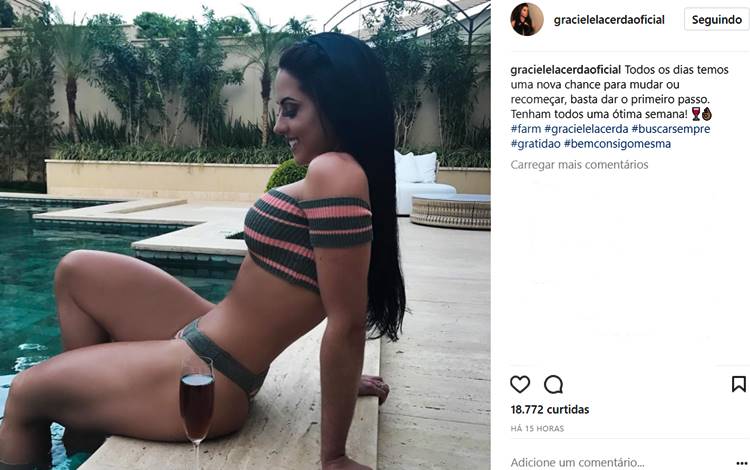Viewport: 750px width, 470px height.
Task: Focus the Adicione um comentário field
Action: [619, 462]
